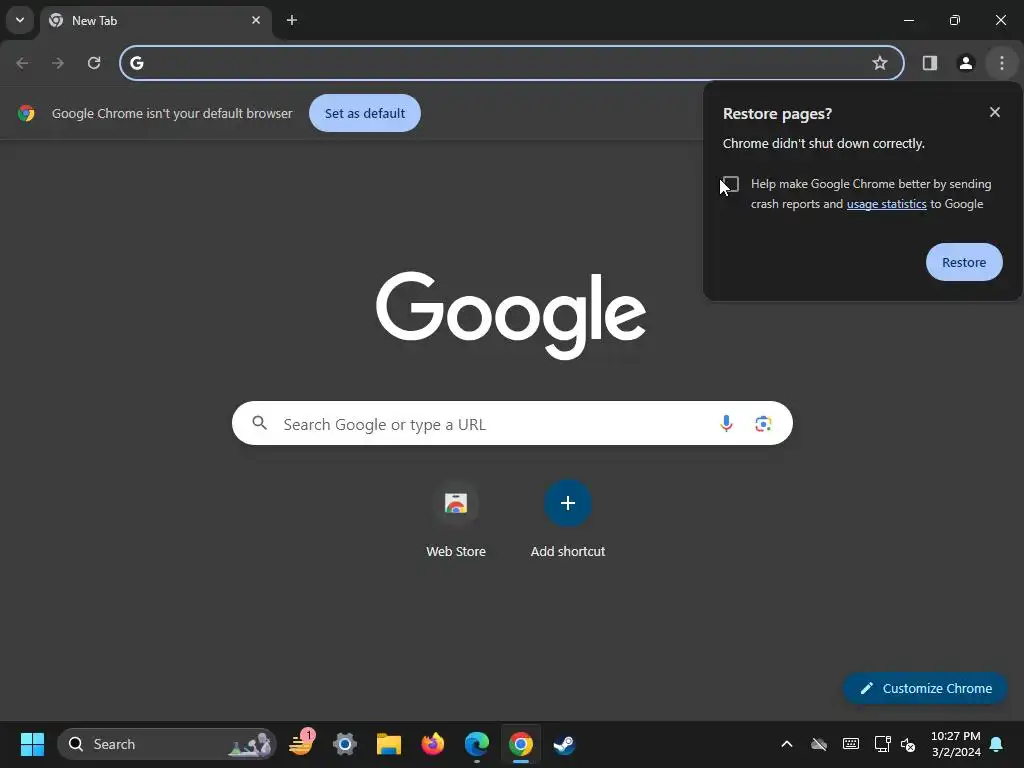Open the touch keyboard tray icon

click(x=851, y=744)
